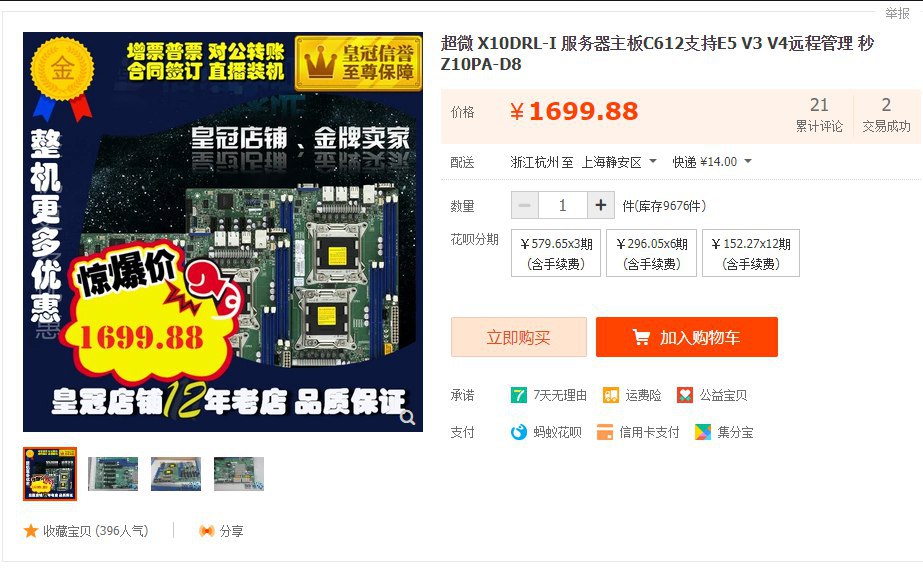Select the ¥579.65x3期 installment option
The height and width of the screenshot is (571, 923).
[556, 253]
